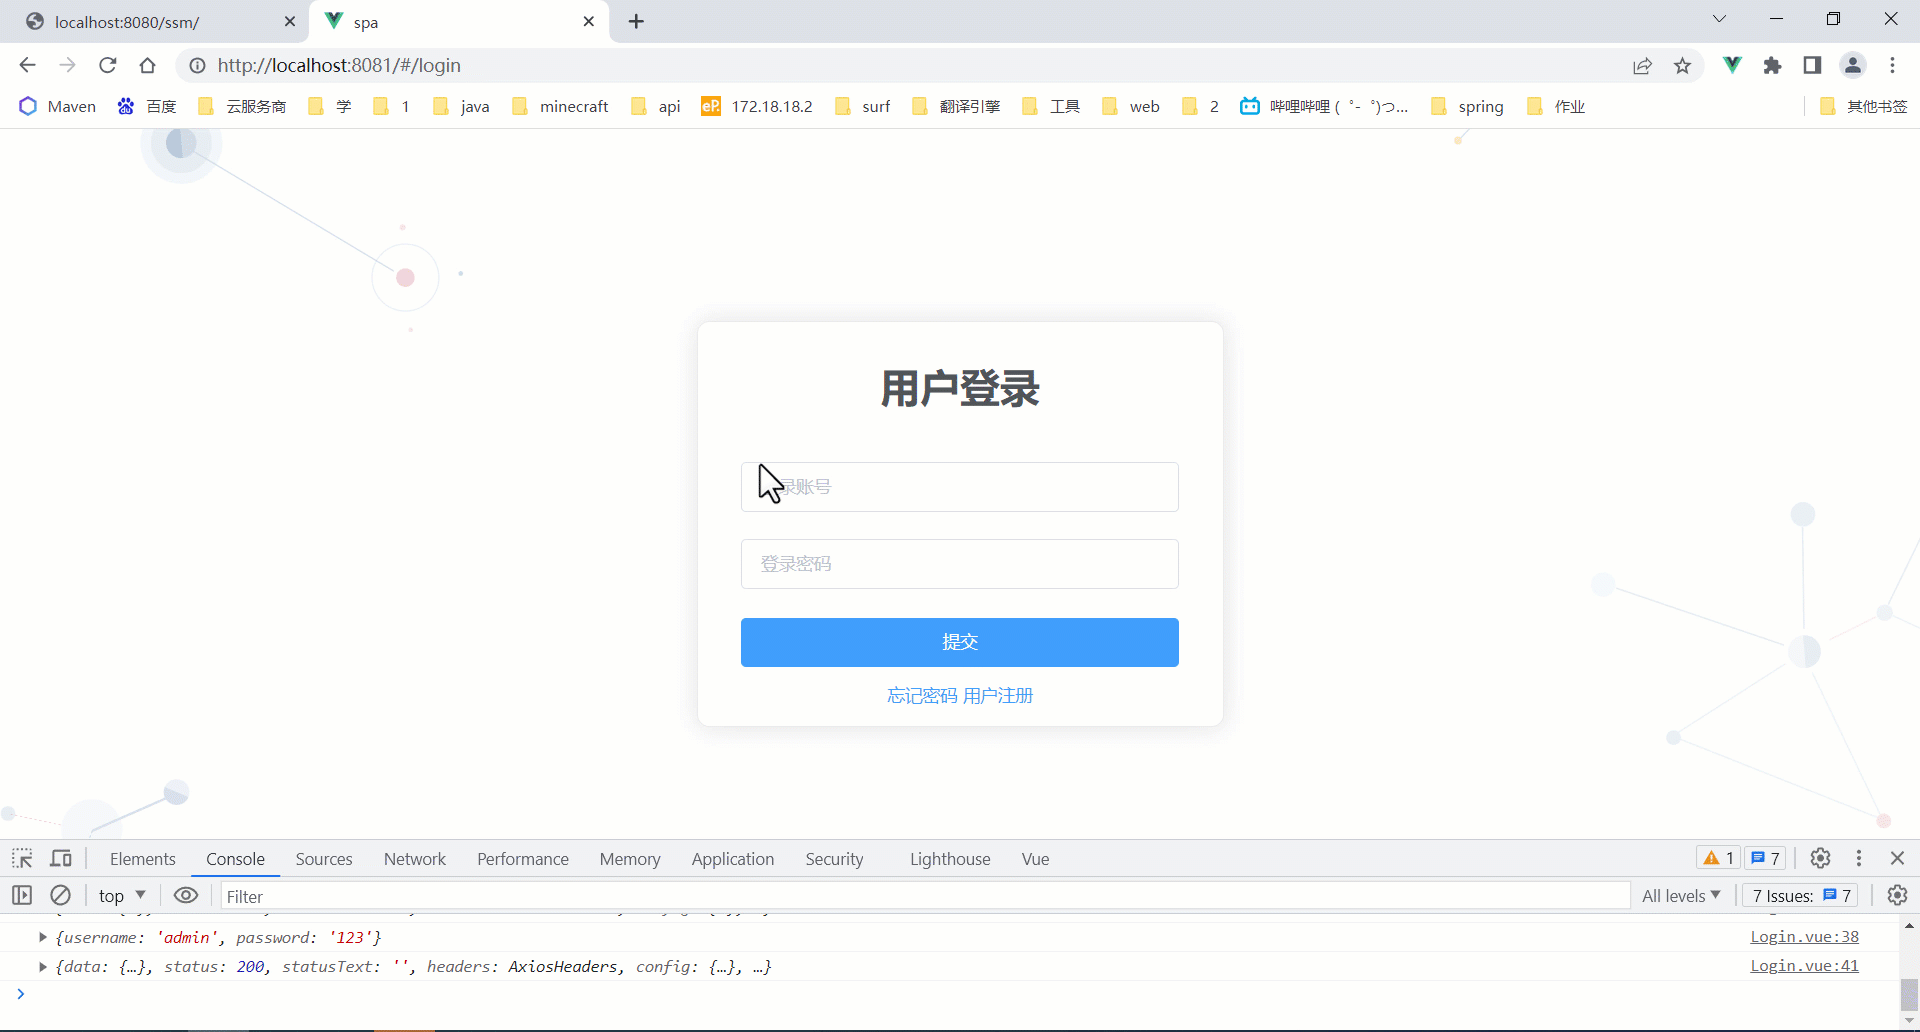Open the 翻译引擎 bookmark folder
Viewport: 1920px width, 1032px height.
tap(956, 106)
